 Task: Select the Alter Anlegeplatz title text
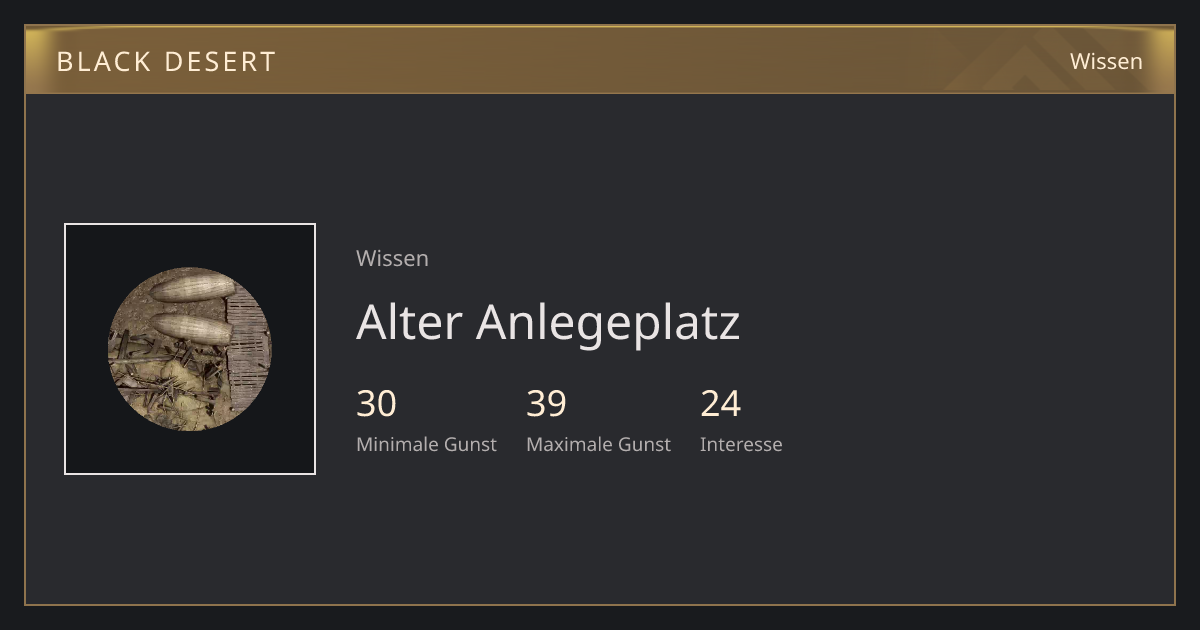pos(548,322)
